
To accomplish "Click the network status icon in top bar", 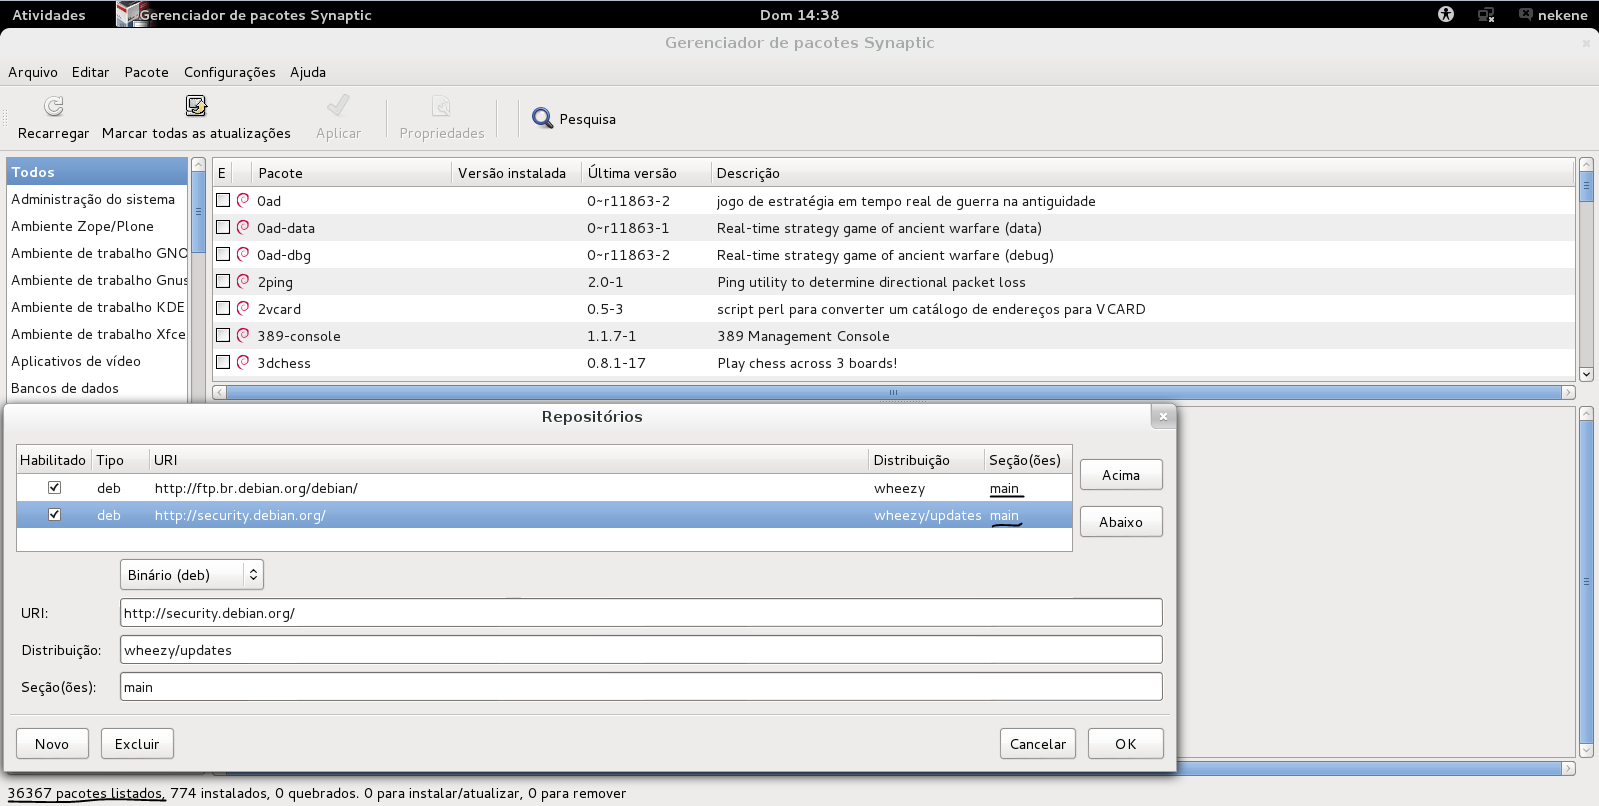I will pyautogui.click(x=1487, y=15).
